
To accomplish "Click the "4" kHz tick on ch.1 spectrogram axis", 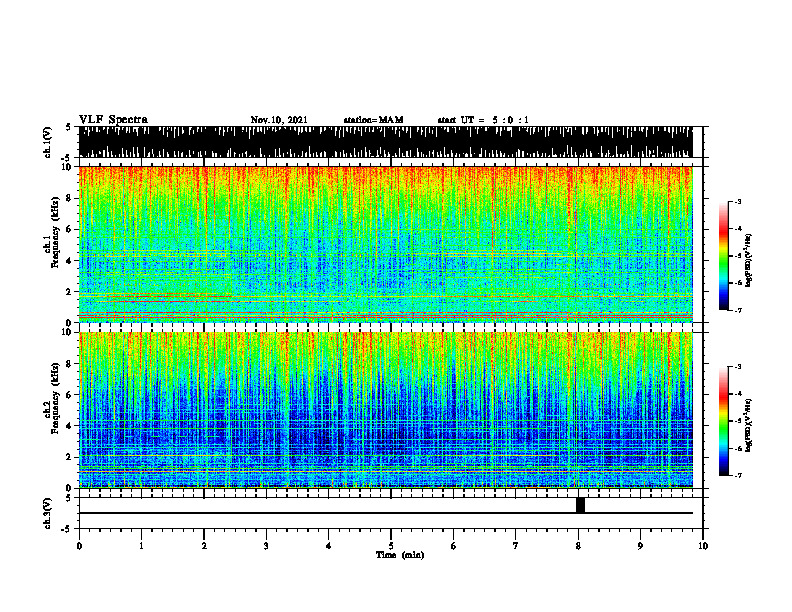I will pos(70,261).
